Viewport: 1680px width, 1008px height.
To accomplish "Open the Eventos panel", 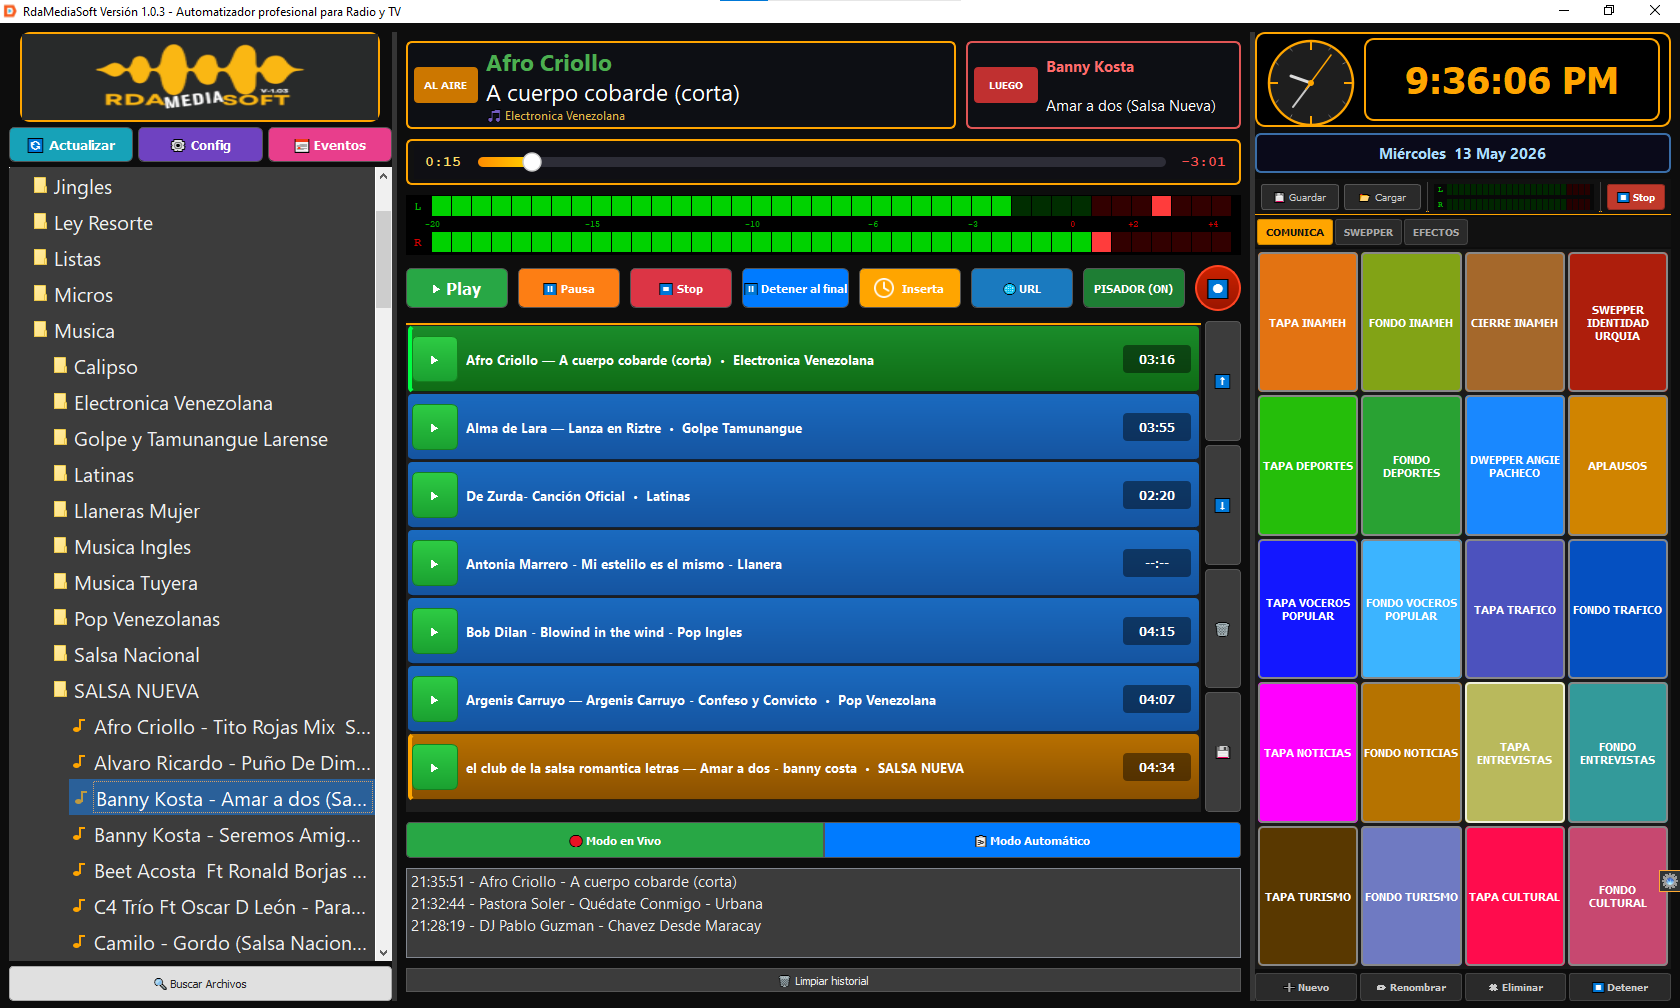I will pos(330,145).
